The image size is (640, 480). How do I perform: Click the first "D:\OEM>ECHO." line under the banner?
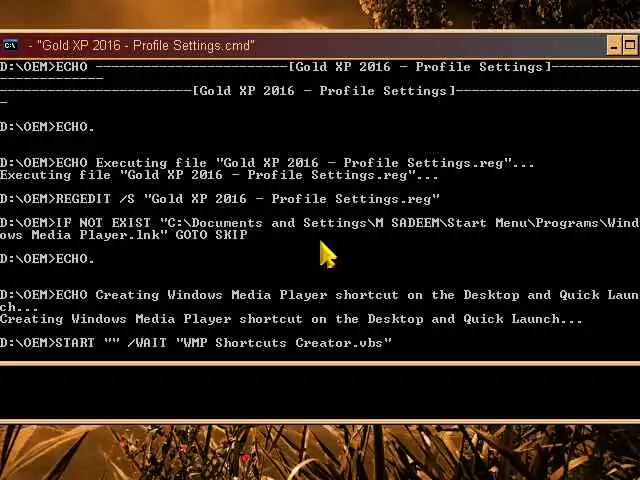pyautogui.click(x=47, y=127)
